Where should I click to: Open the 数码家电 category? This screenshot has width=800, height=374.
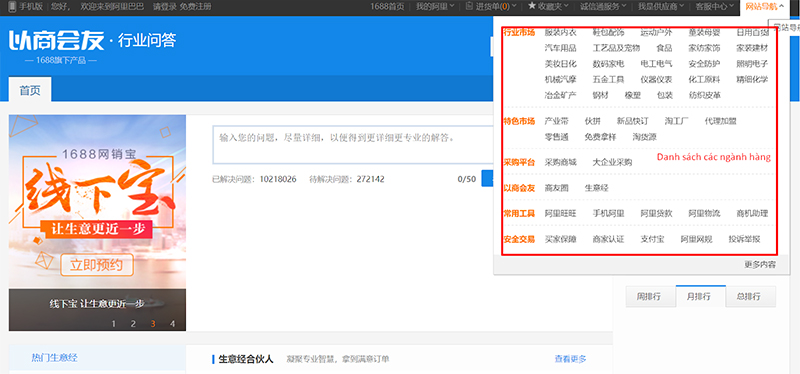point(608,64)
